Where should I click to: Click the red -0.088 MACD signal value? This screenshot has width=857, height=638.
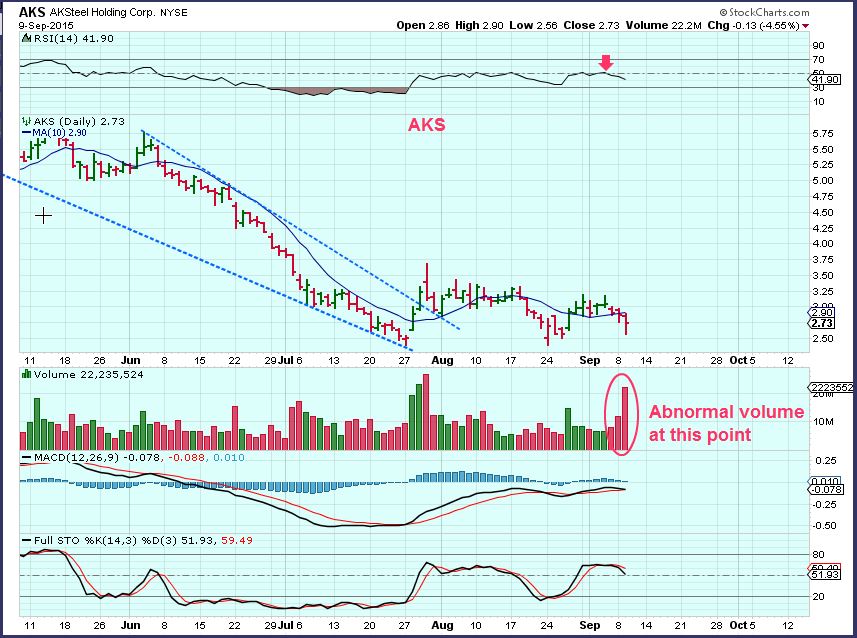tap(187, 458)
